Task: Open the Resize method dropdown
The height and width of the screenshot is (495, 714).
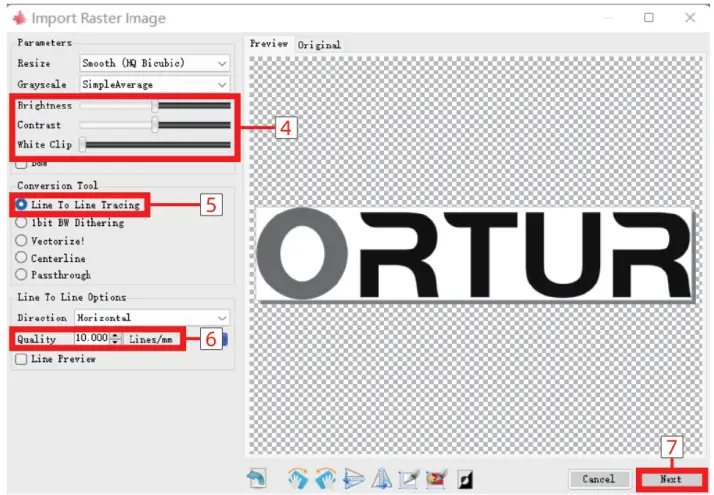Action: click(154, 63)
